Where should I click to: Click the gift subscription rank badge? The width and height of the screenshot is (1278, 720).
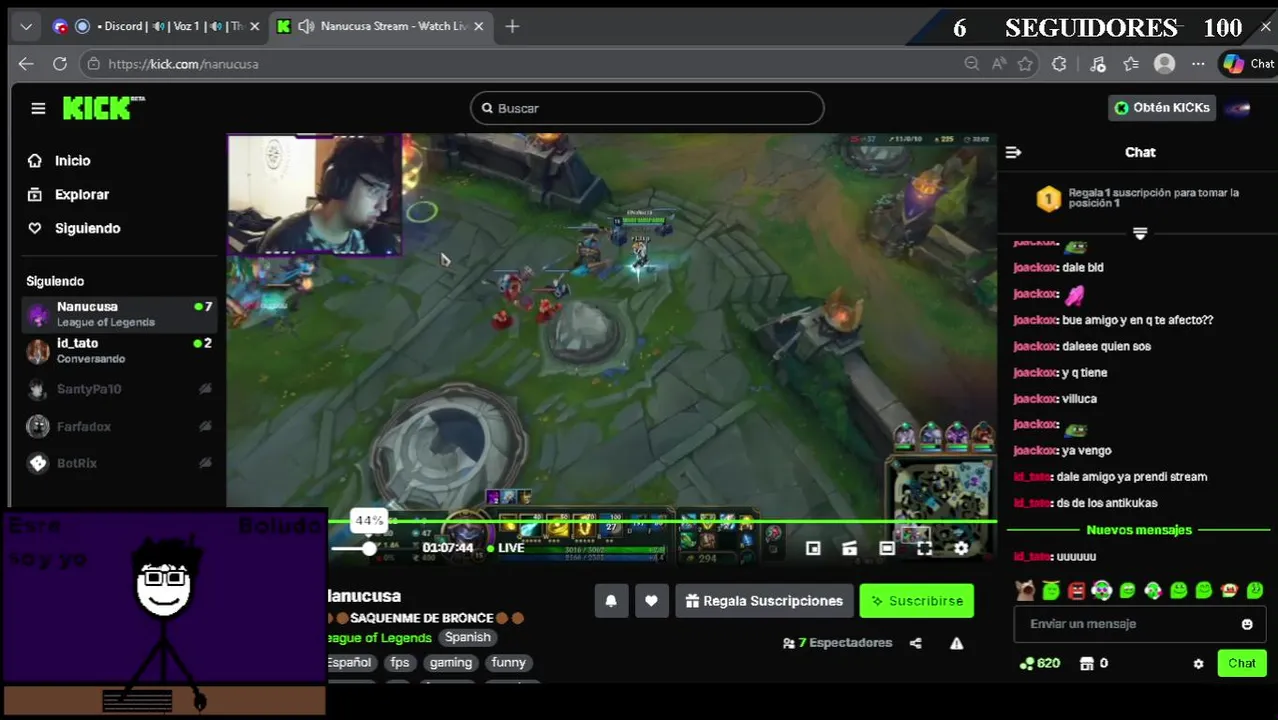[1047, 199]
